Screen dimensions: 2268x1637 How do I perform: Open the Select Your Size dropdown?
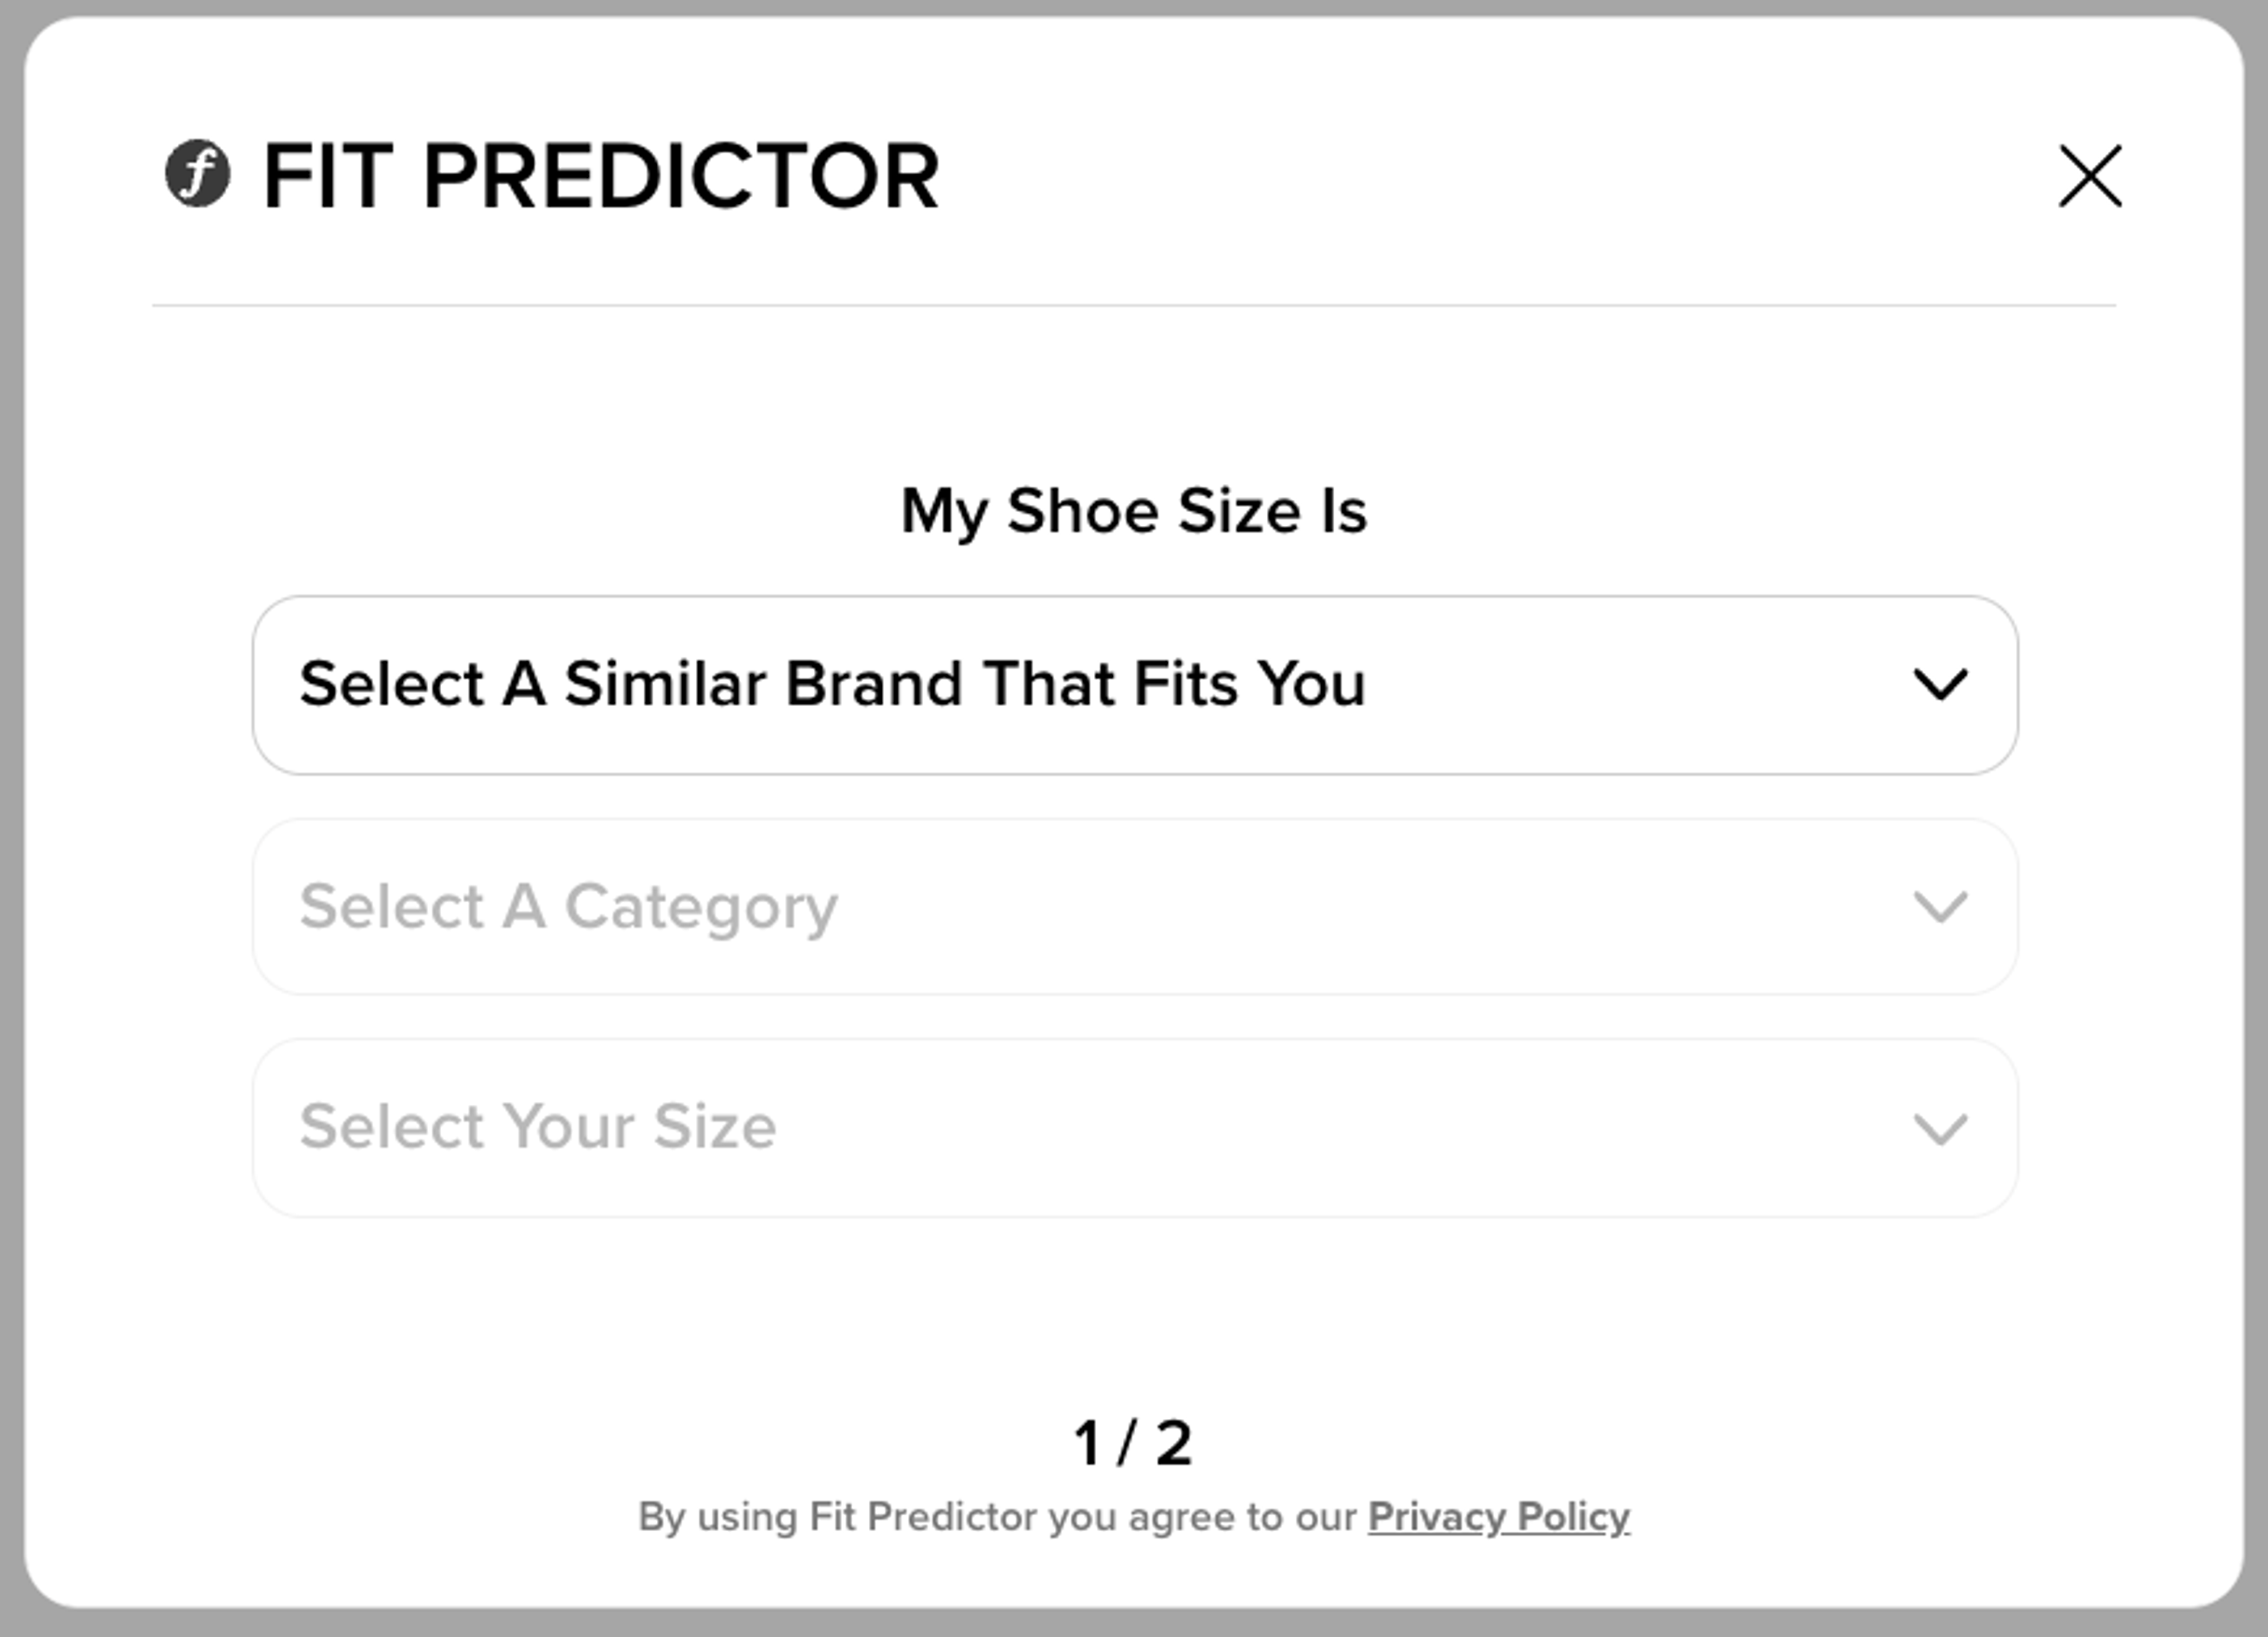pos(1134,1128)
